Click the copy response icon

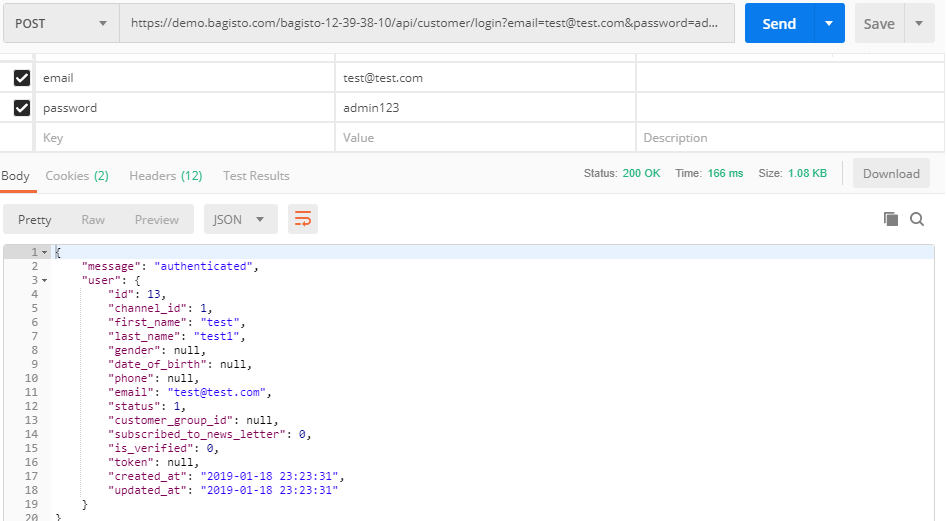(890, 219)
